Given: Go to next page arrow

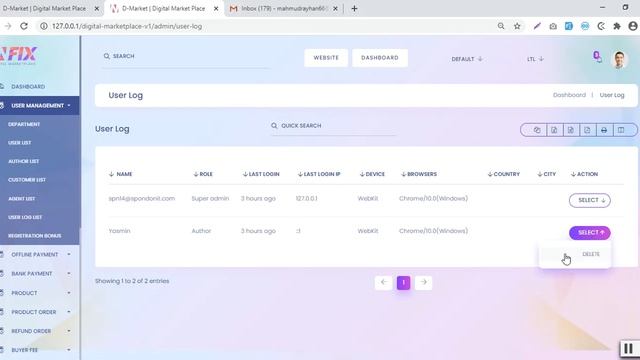Looking at the screenshot, I should 423,282.
